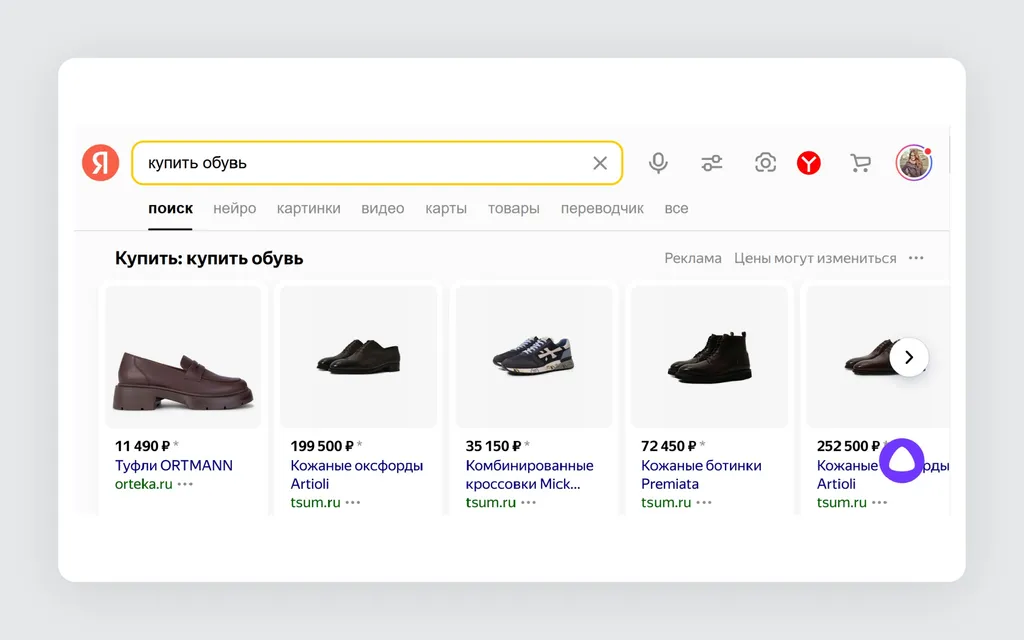Open search settings sliders icon

[712, 163]
